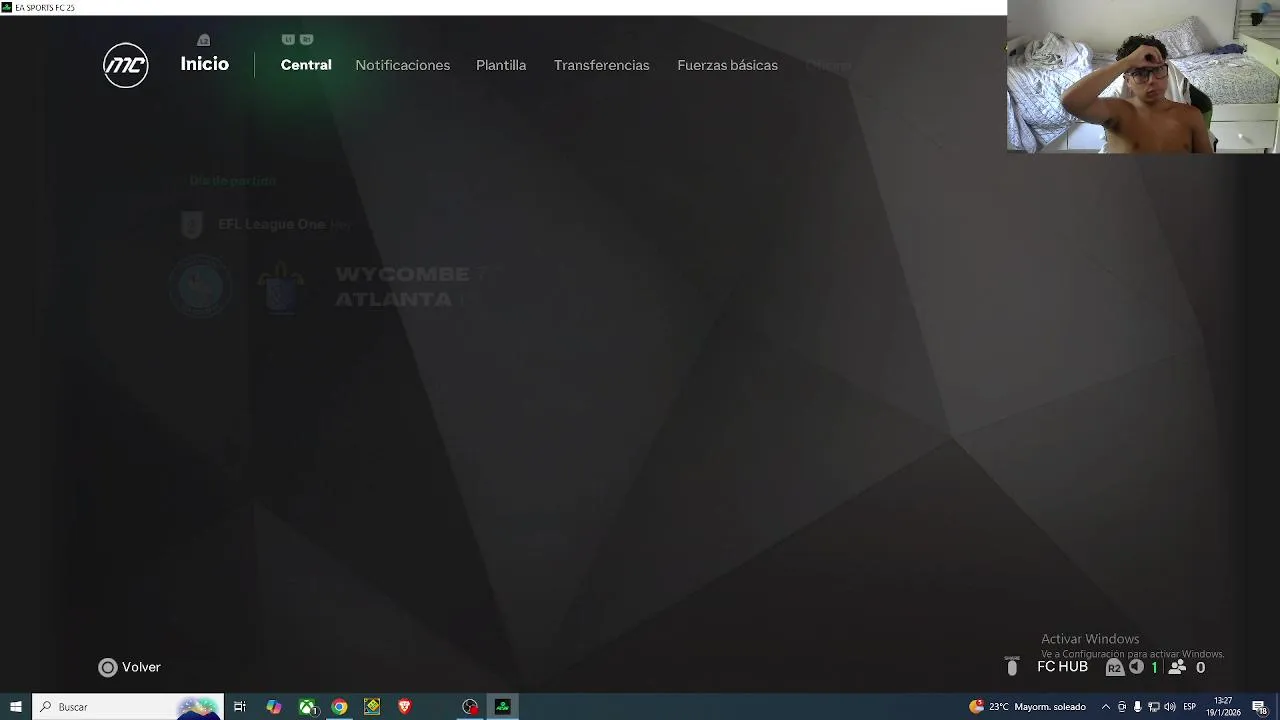Viewport: 1280px width, 720px height.
Task: Click the Buscar taskbar search box
Action: pos(128,707)
